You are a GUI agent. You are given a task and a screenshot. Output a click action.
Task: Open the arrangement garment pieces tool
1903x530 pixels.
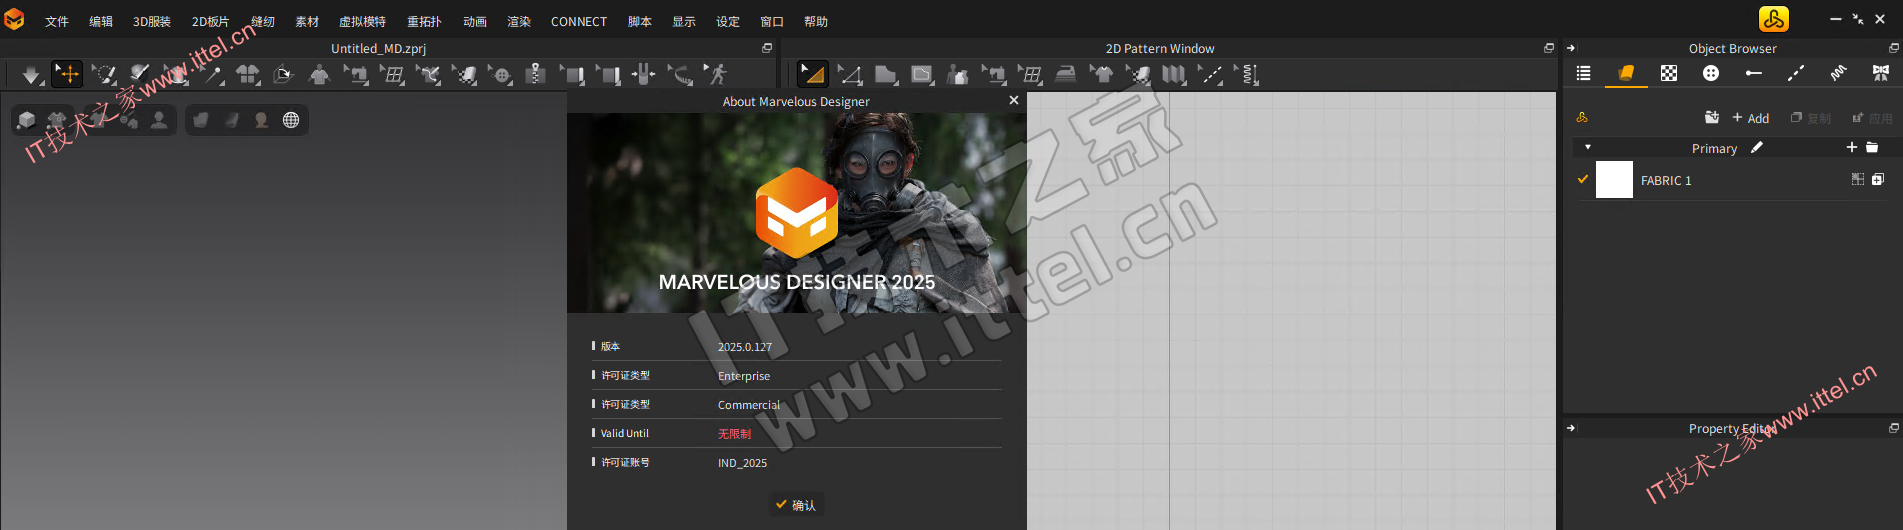click(x=248, y=74)
